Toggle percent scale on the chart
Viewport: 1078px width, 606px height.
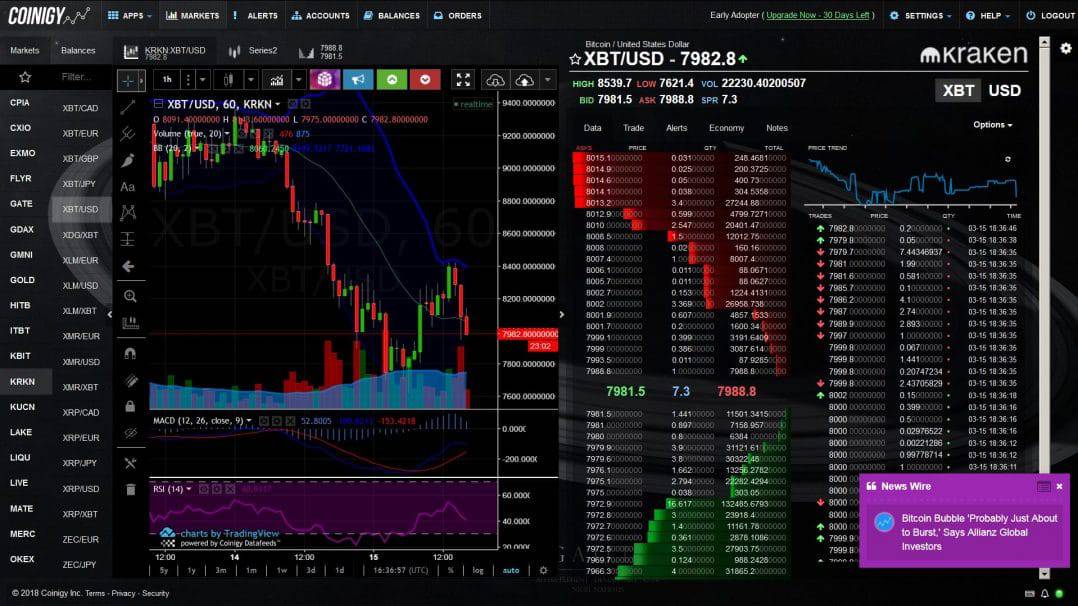(x=451, y=570)
